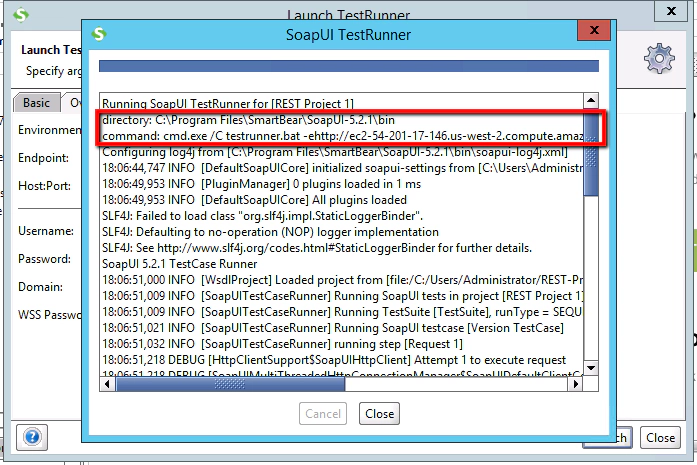697x465 pixels.
Task: Click the Password: label in Launch TestRunner
Action: pyautogui.click(x=44, y=259)
